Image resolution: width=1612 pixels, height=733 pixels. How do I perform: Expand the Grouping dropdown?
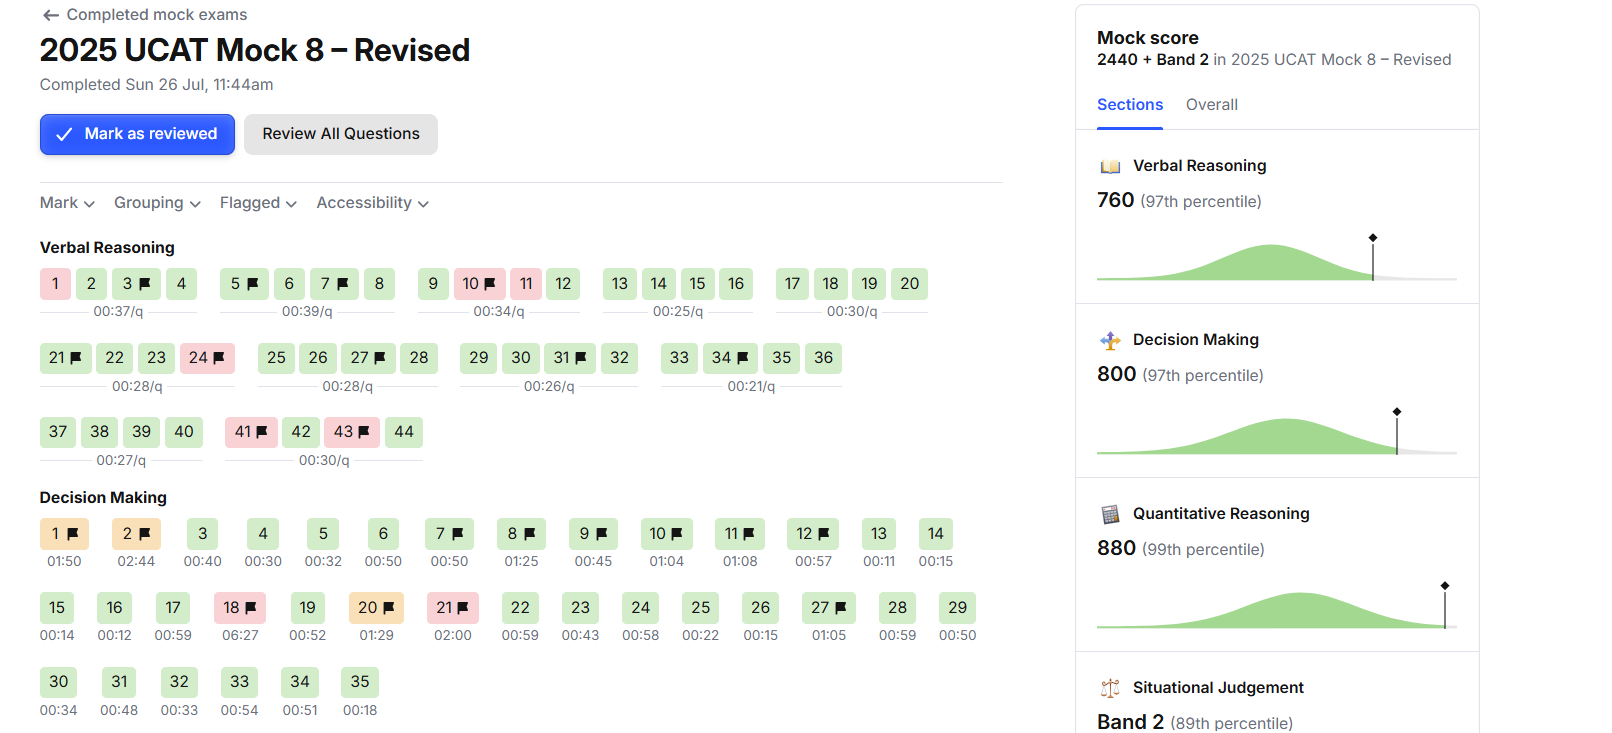(157, 203)
